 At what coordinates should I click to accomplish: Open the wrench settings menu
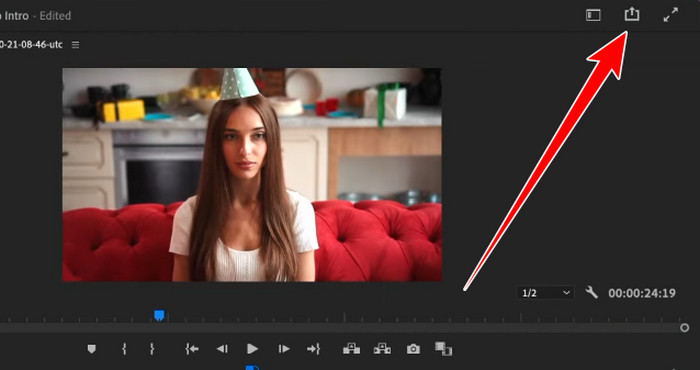[x=592, y=293]
